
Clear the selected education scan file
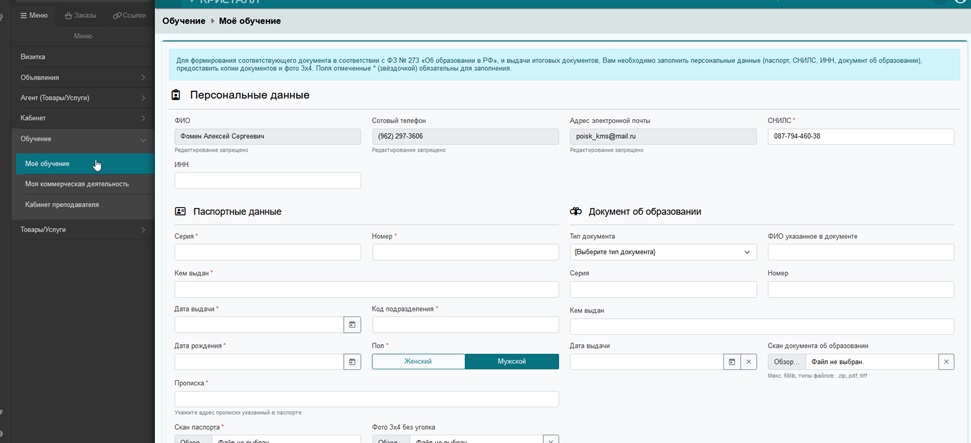[x=946, y=362]
